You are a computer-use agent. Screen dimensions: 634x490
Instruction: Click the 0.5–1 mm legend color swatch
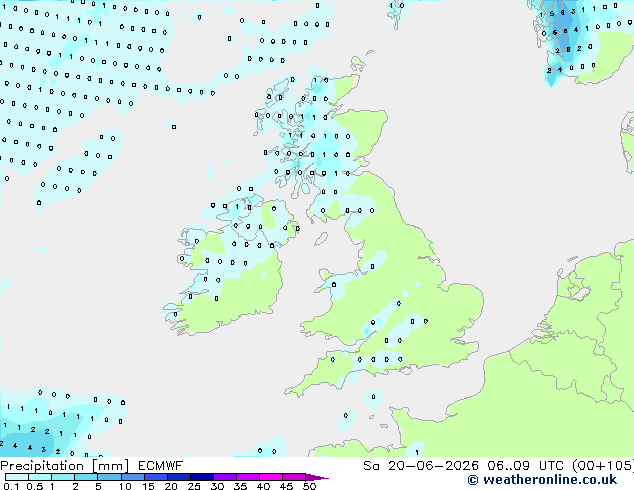[x=40, y=477]
